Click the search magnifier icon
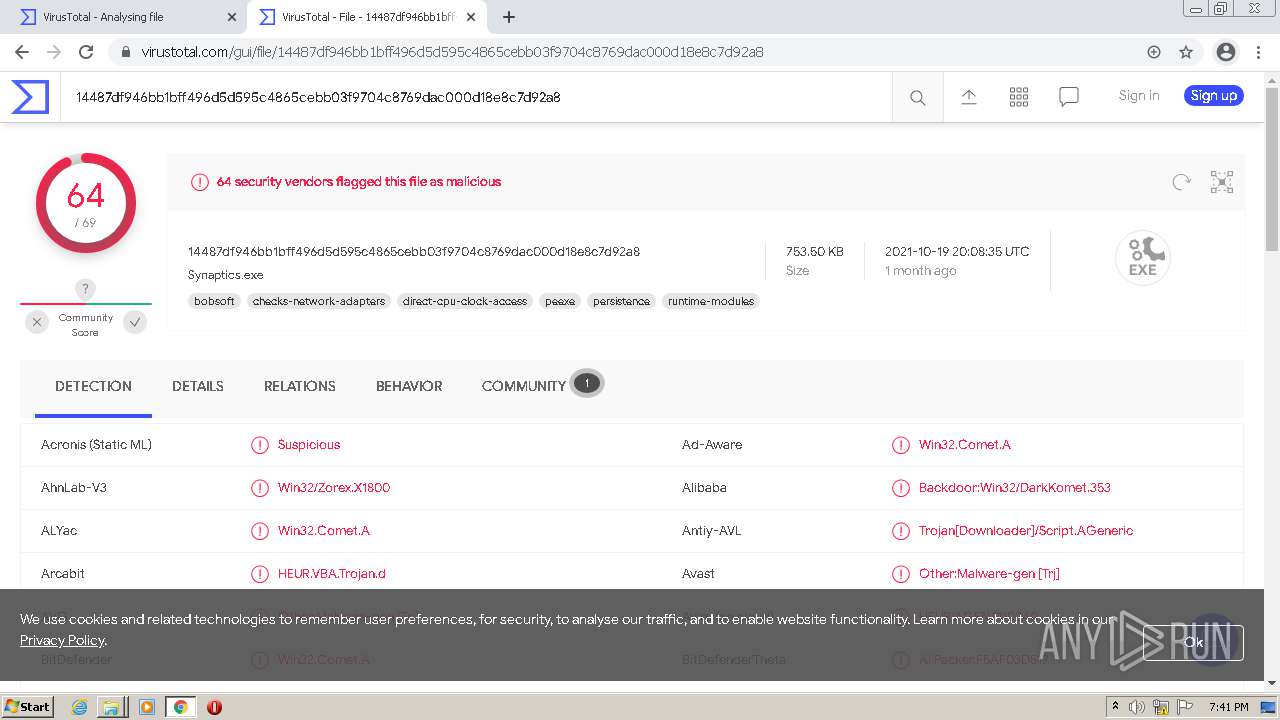Image resolution: width=1280 pixels, height=720 pixels. [917, 97]
